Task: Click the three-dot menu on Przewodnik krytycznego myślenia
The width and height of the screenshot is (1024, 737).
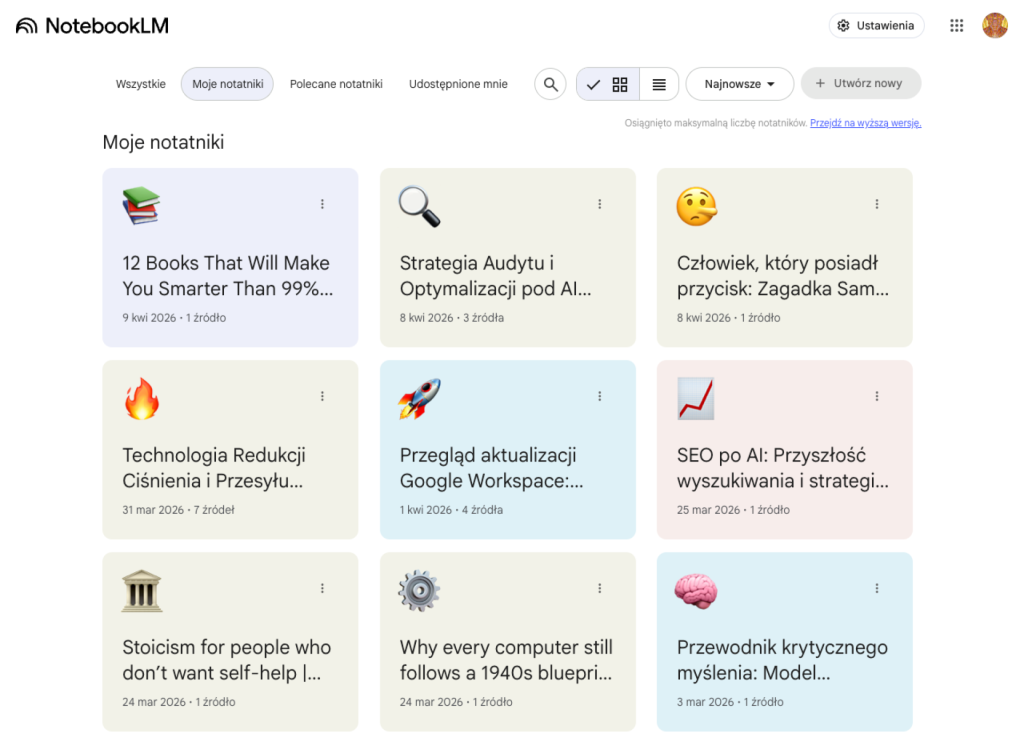Action: (877, 588)
